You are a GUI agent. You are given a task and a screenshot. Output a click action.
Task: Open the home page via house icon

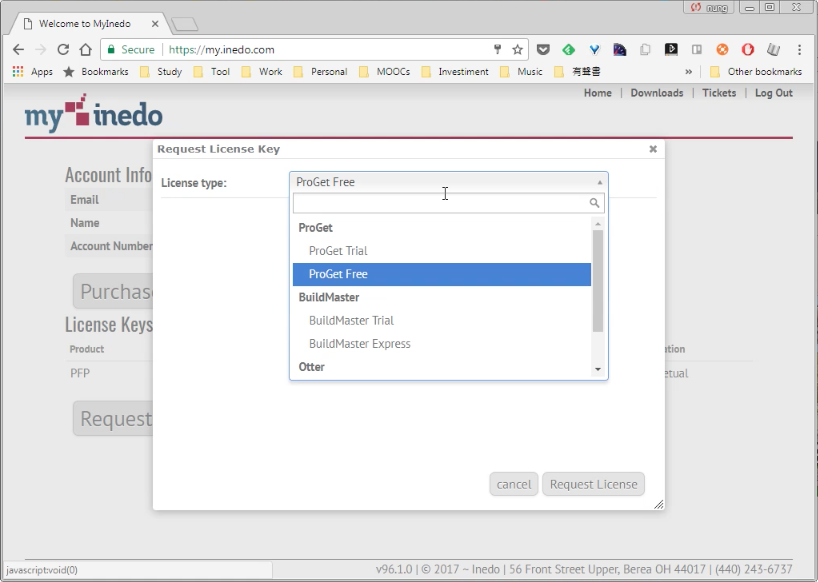tap(86, 50)
